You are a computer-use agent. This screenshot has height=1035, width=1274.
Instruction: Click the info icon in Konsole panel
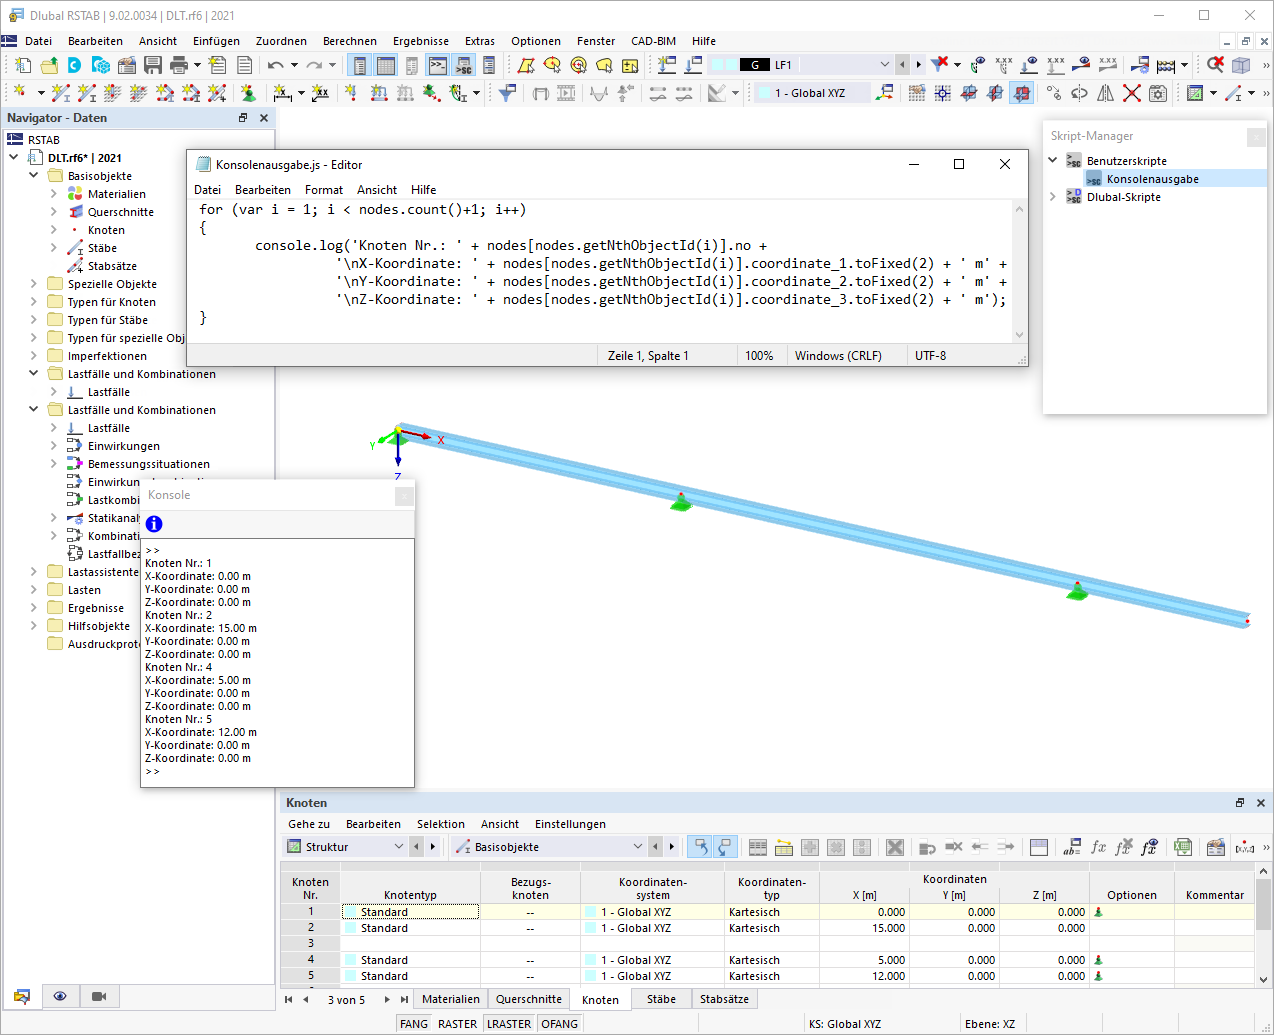(x=154, y=524)
